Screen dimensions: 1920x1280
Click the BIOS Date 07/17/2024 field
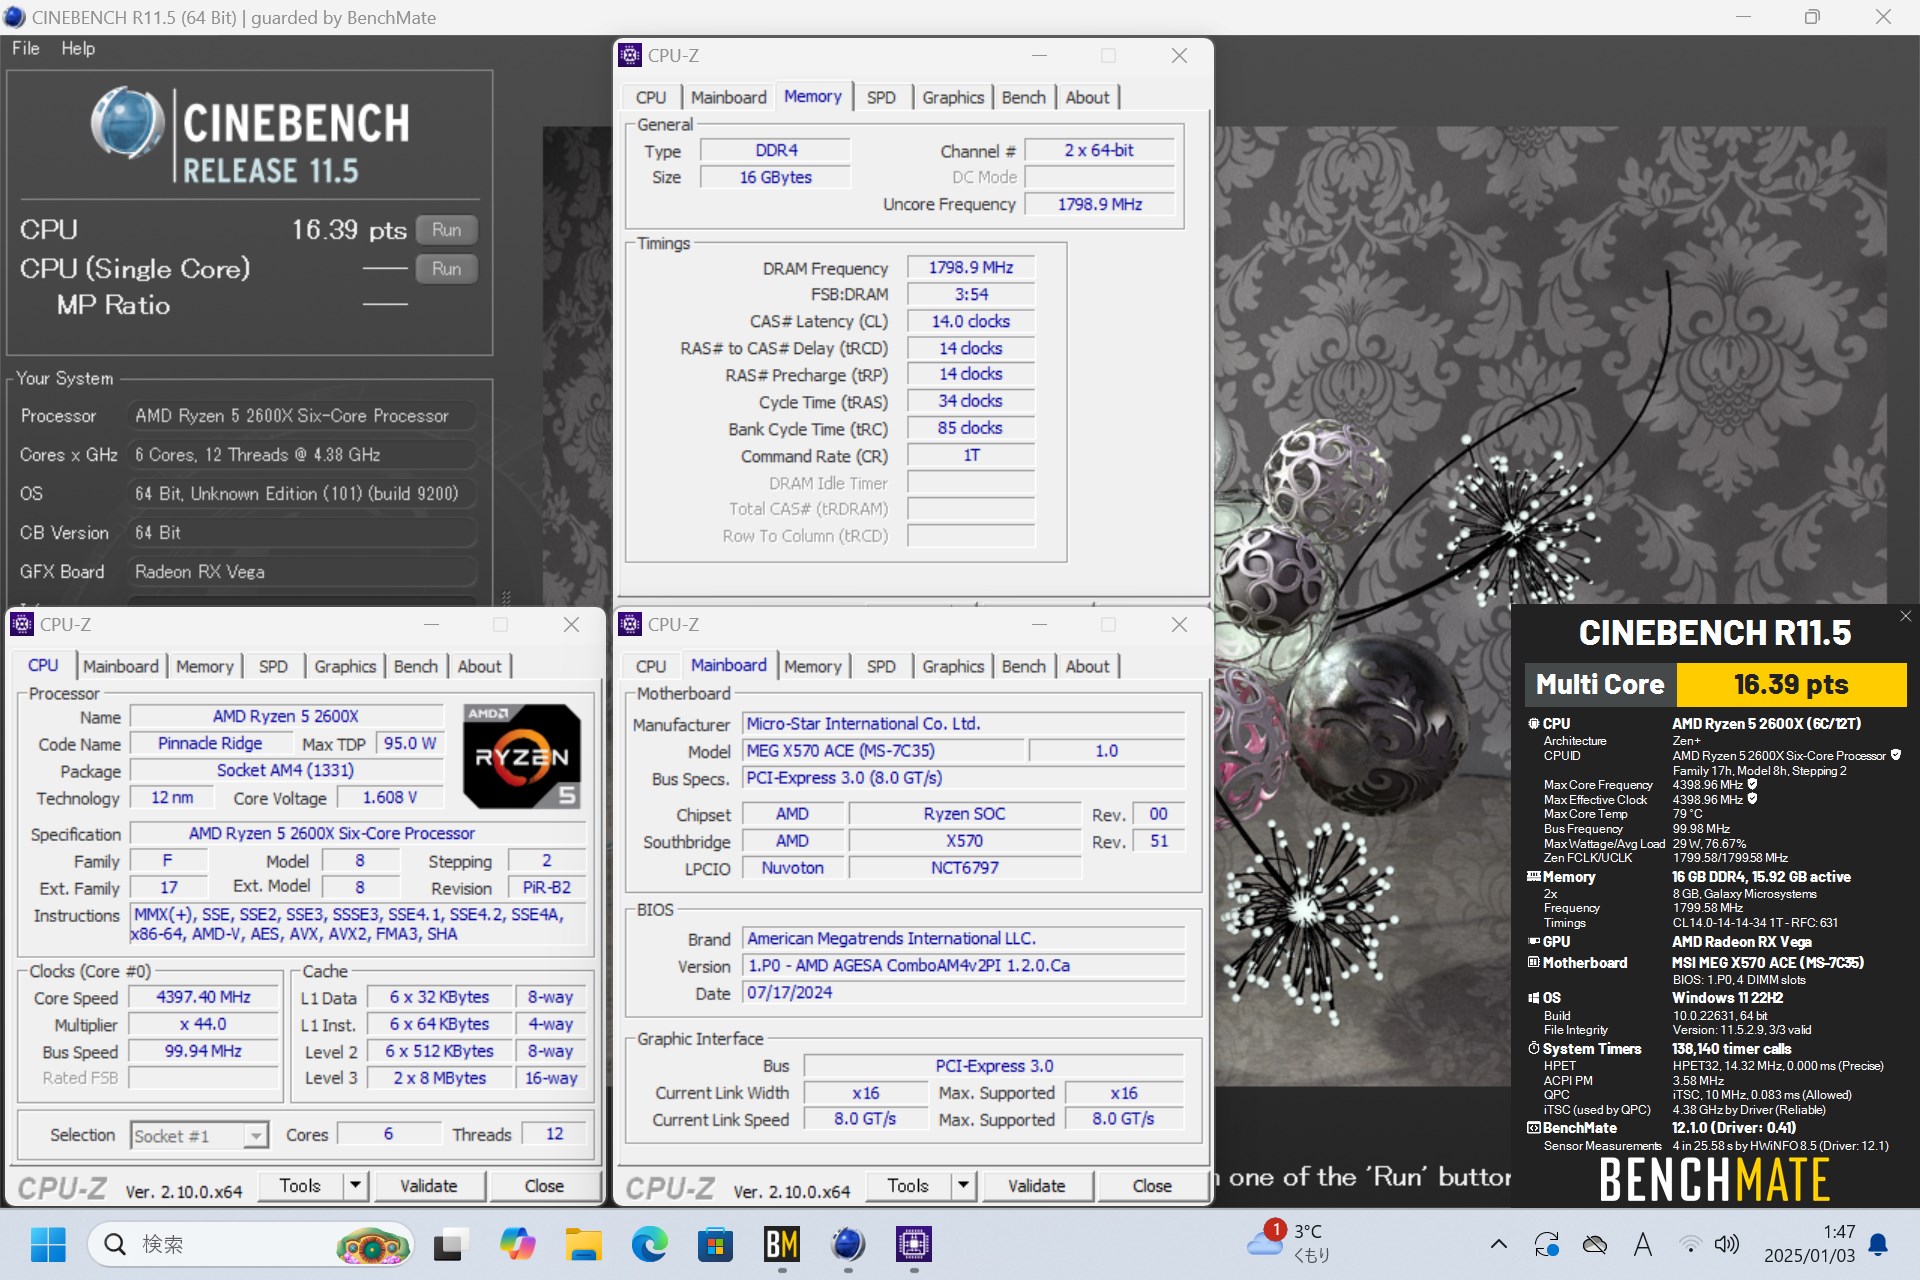pyautogui.click(x=963, y=993)
